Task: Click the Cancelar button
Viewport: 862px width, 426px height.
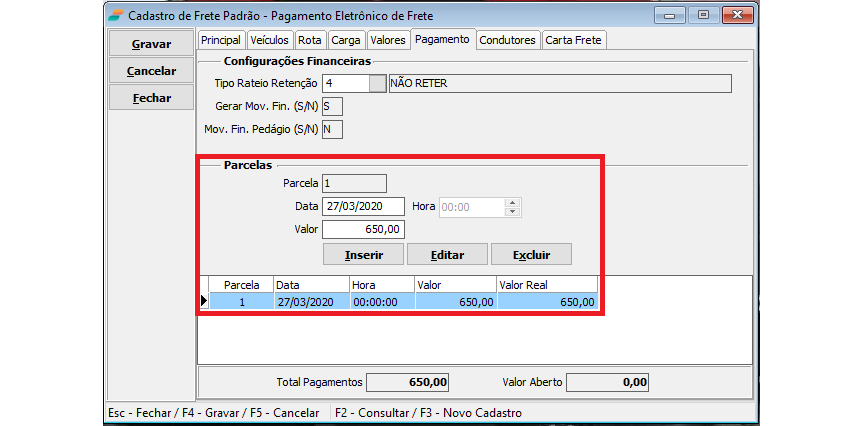Action: point(152,71)
